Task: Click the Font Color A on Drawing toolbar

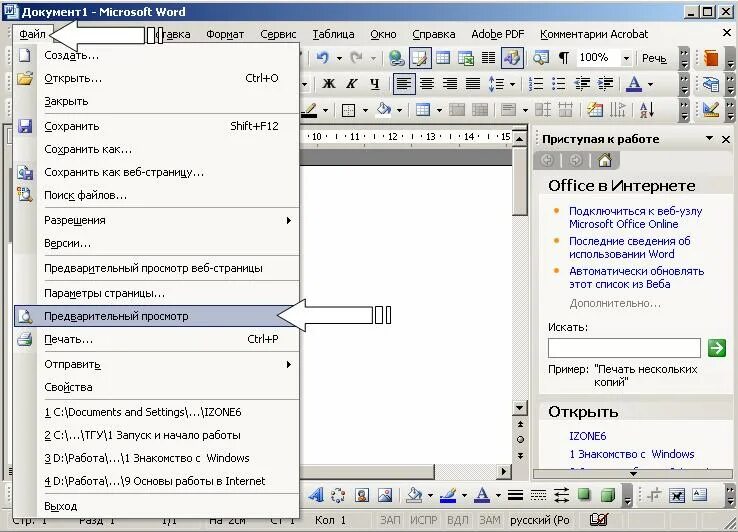Action: click(481, 495)
